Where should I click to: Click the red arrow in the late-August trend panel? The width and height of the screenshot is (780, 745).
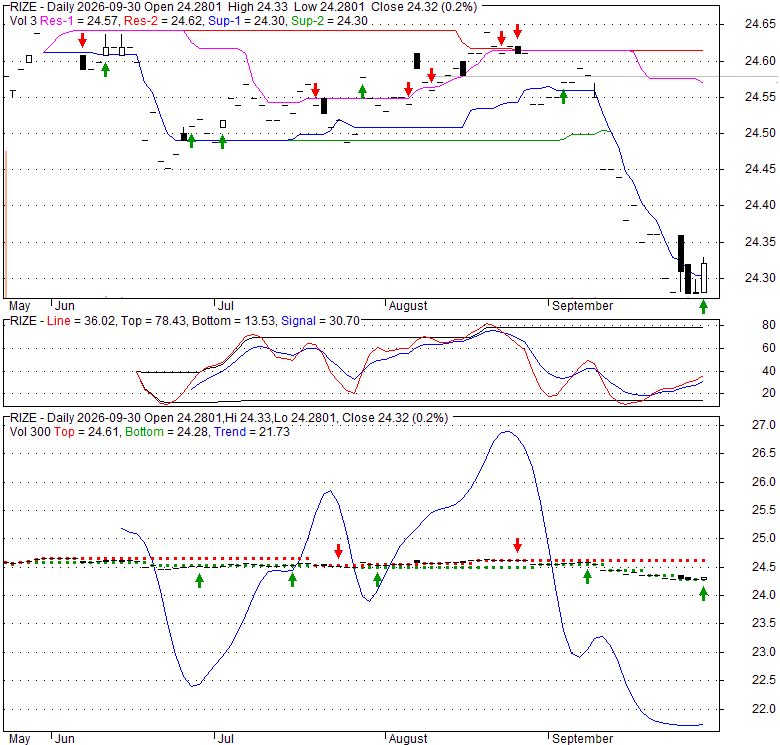pos(518,546)
